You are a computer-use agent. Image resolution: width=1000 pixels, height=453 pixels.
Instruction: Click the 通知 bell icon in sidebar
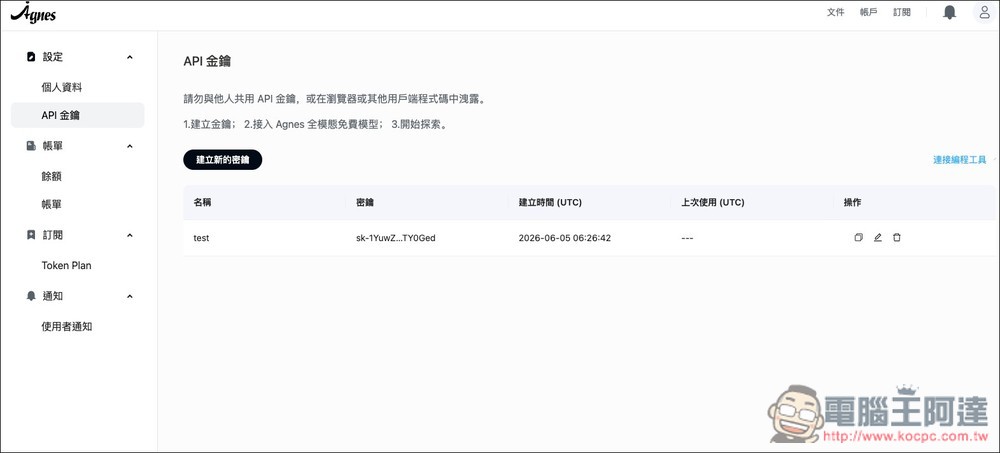point(31,296)
